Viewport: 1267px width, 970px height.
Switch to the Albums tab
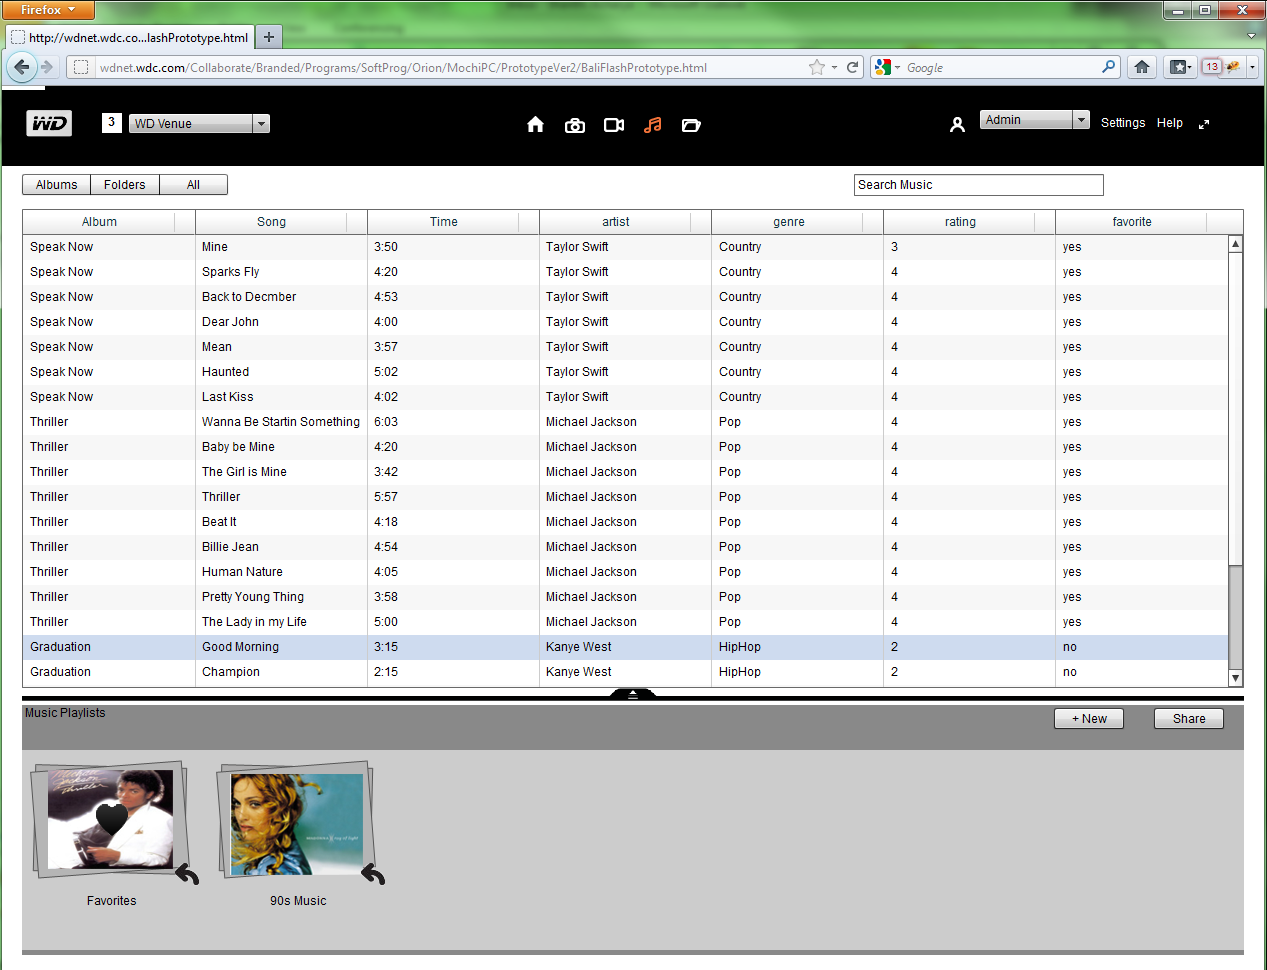[x=56, y=185]
